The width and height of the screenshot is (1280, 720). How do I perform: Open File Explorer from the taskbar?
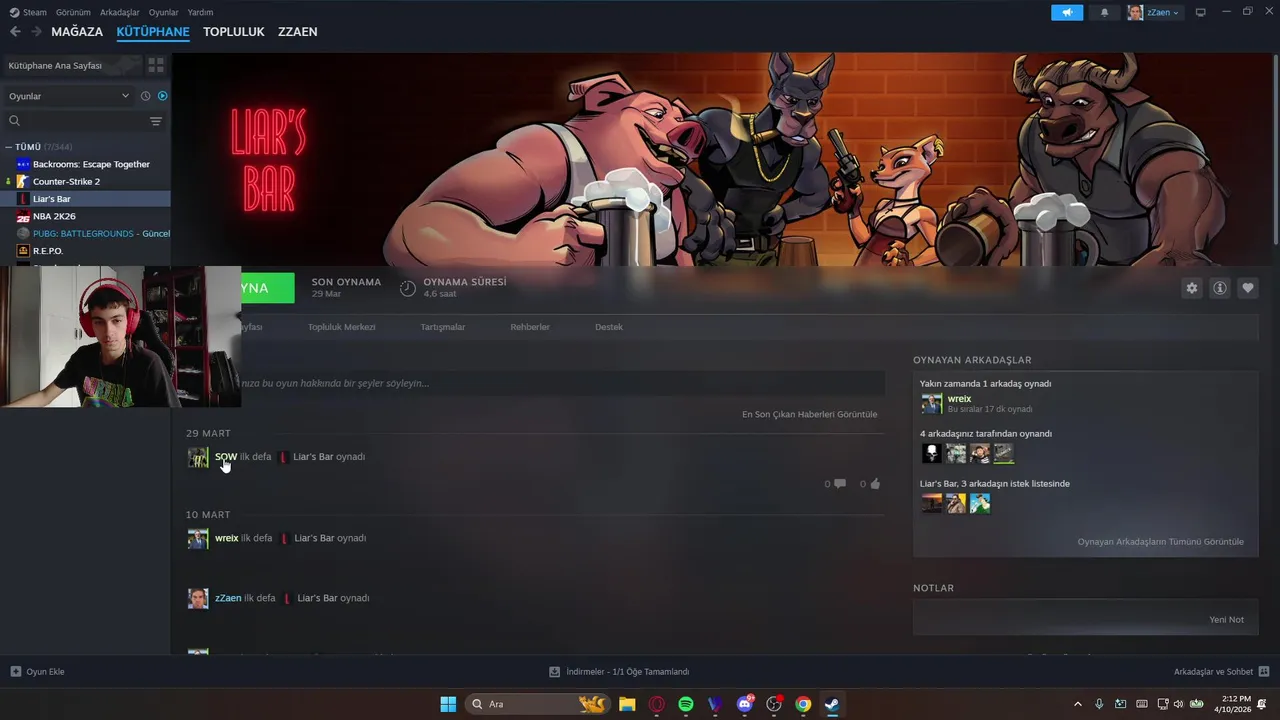coord(627,704)
